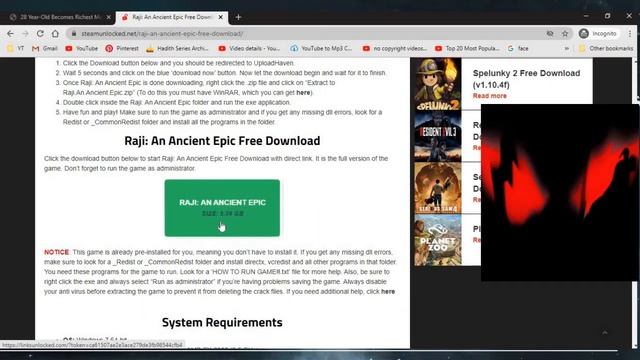Click 'here' link for WinRAR
Screen dimensions: 640x360
pyautogui.click(x=303, y=93)
